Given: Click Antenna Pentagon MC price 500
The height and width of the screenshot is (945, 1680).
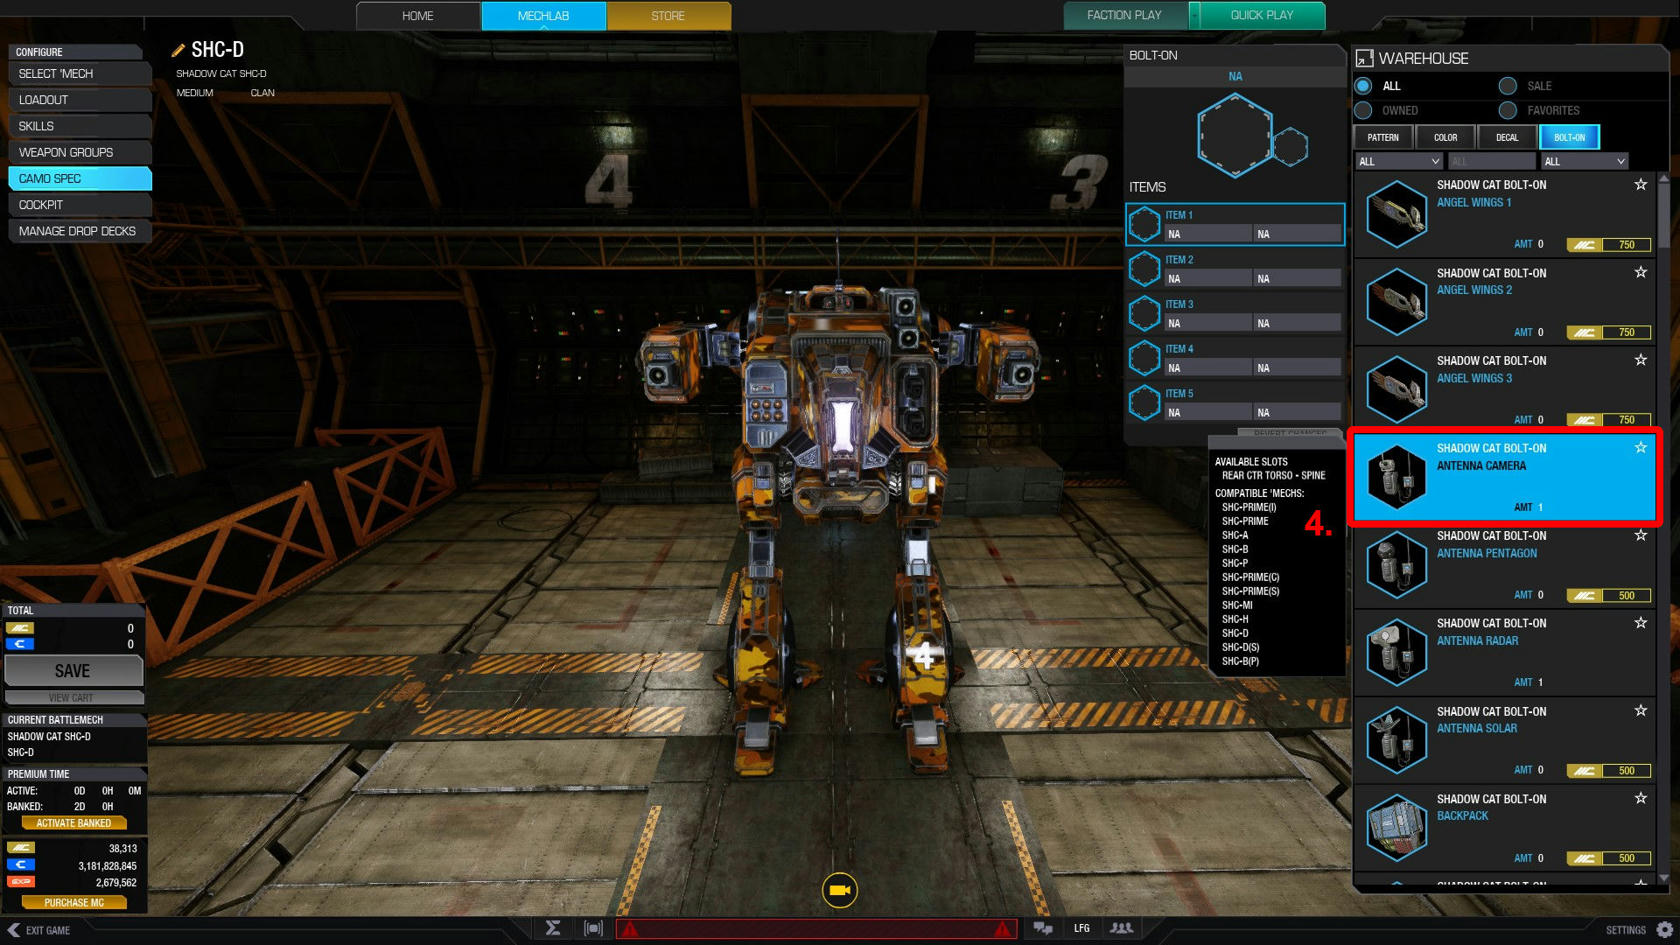Looking at the screenshot, I should pyautogui.click(x=1608, y=595).
